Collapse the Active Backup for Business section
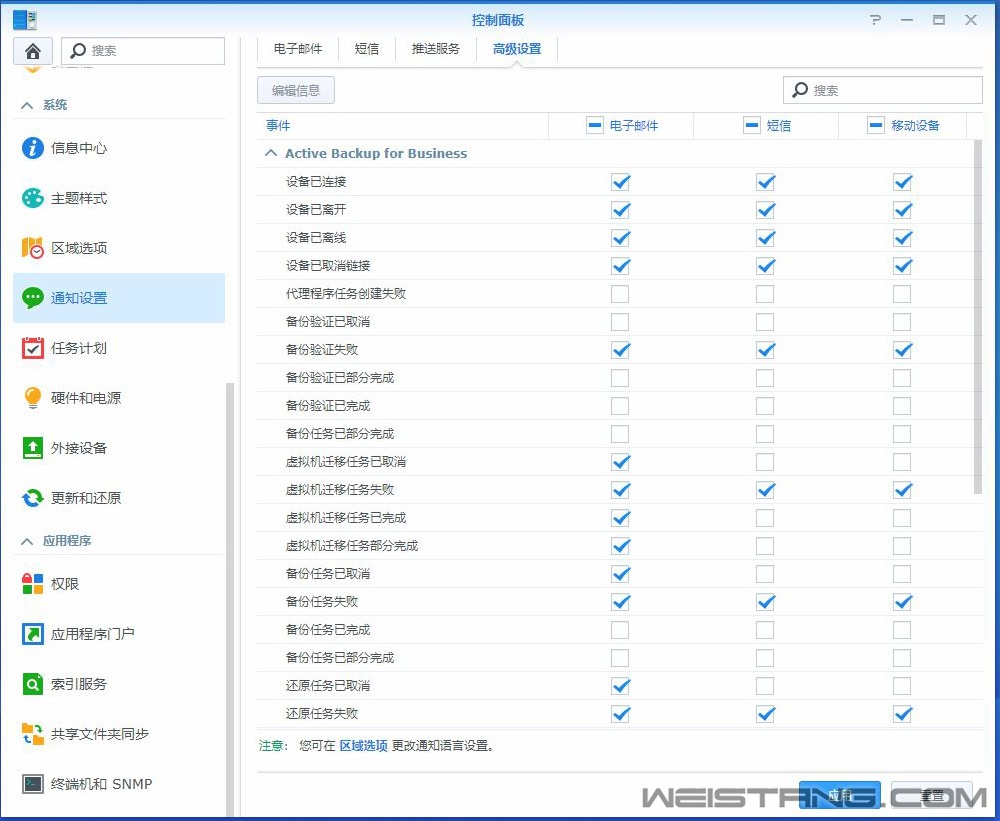The image size is (1000, 821). tap(270, 153)
